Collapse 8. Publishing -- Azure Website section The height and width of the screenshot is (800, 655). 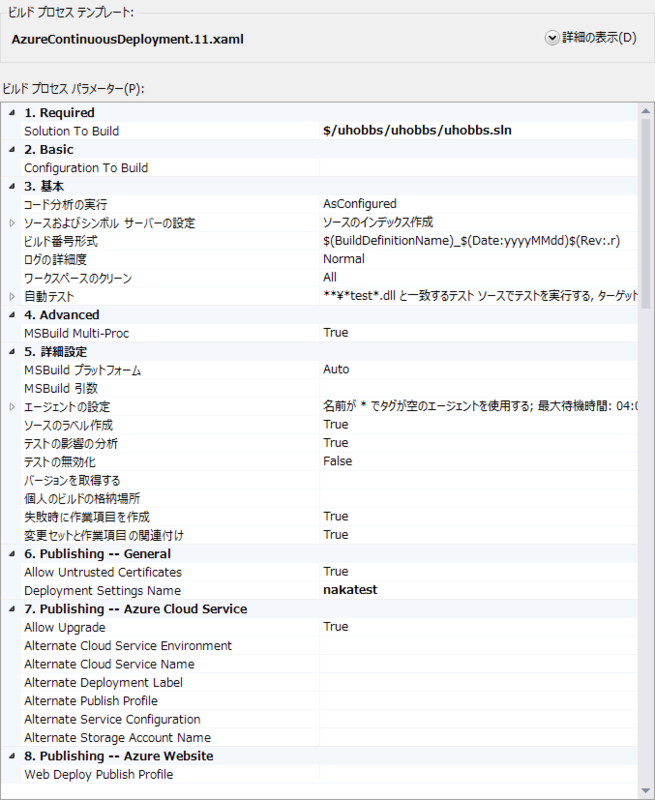pyautogui.click(x=12, y=756)
